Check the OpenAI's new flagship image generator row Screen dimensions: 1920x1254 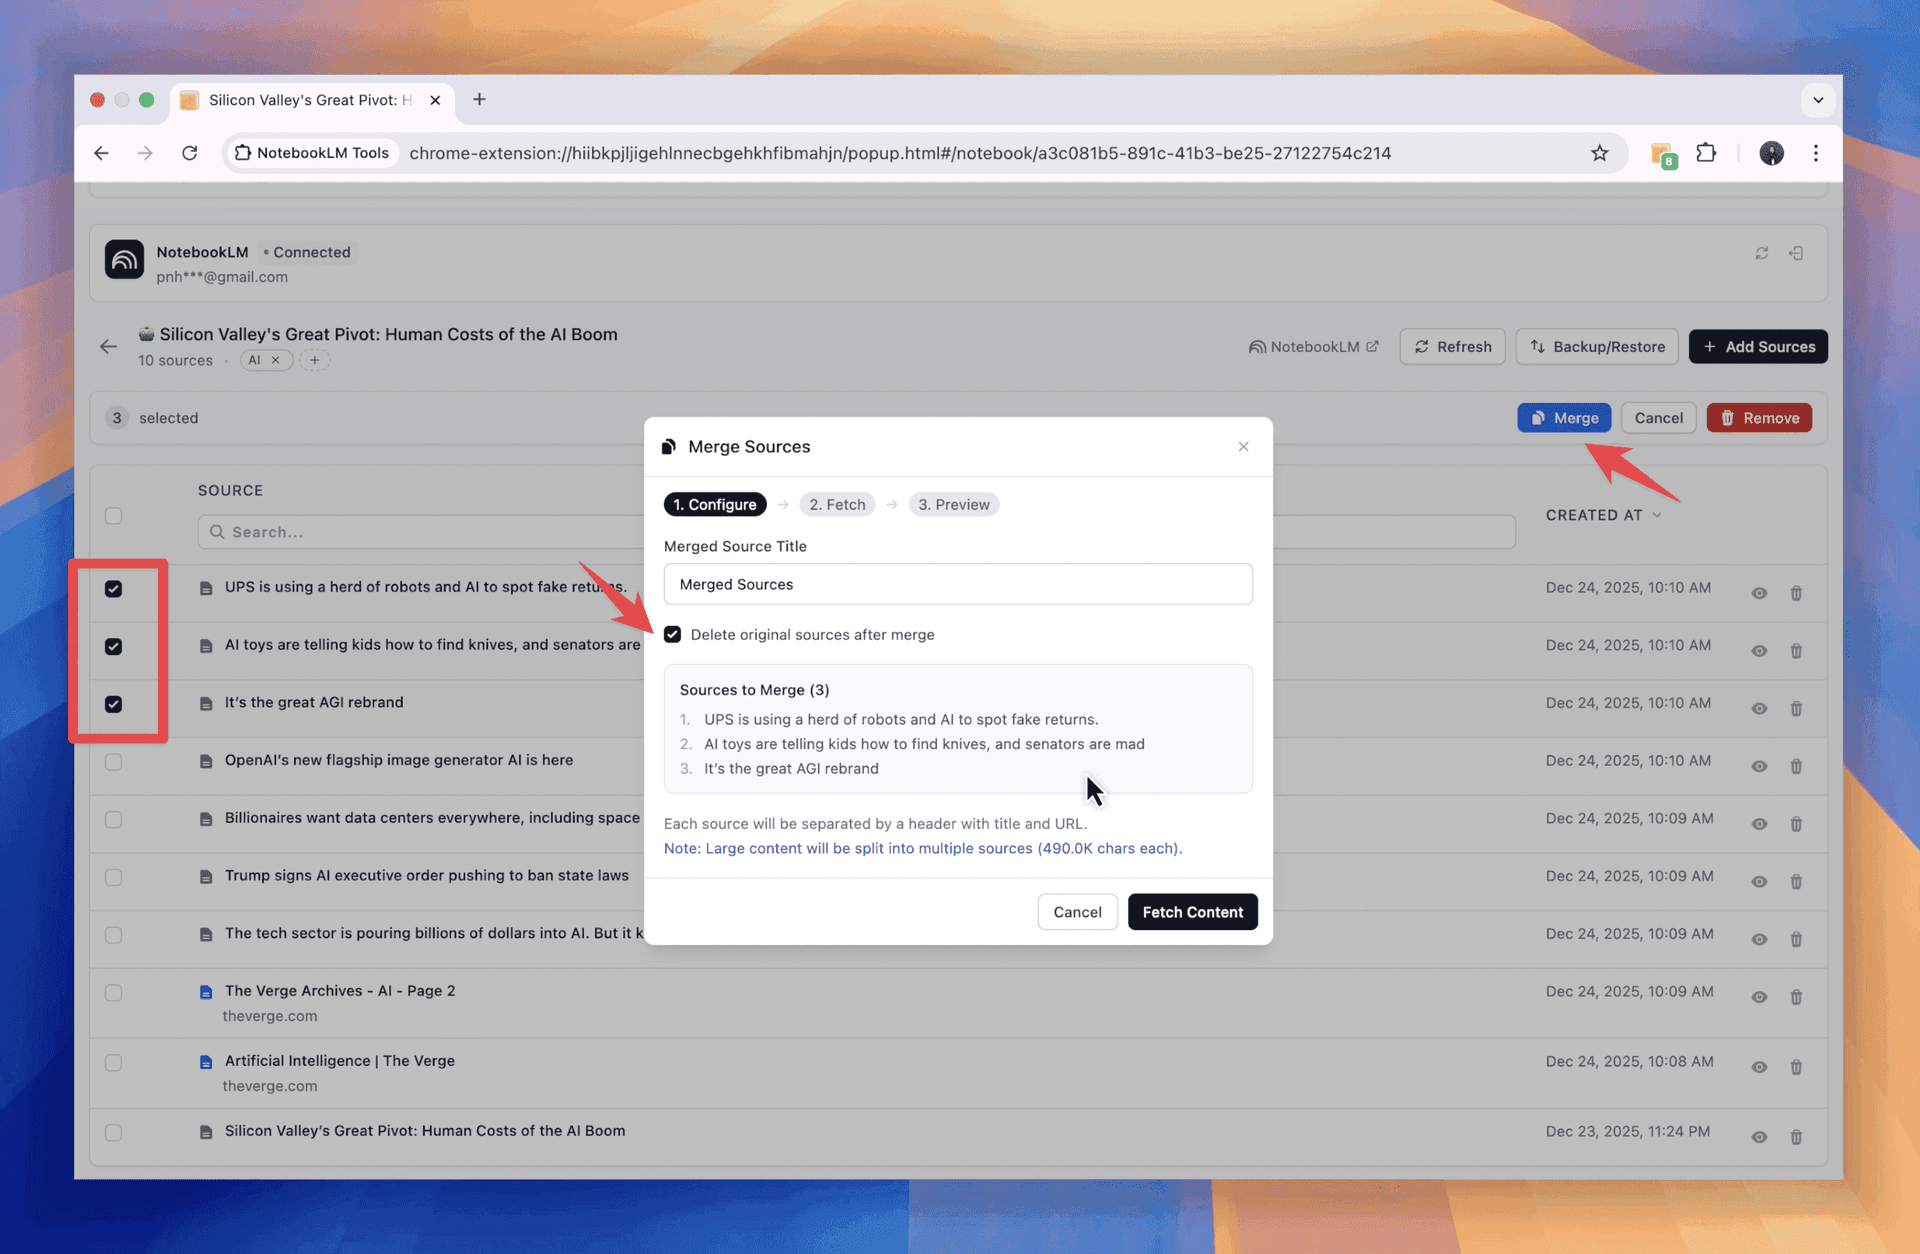[114, 762]
